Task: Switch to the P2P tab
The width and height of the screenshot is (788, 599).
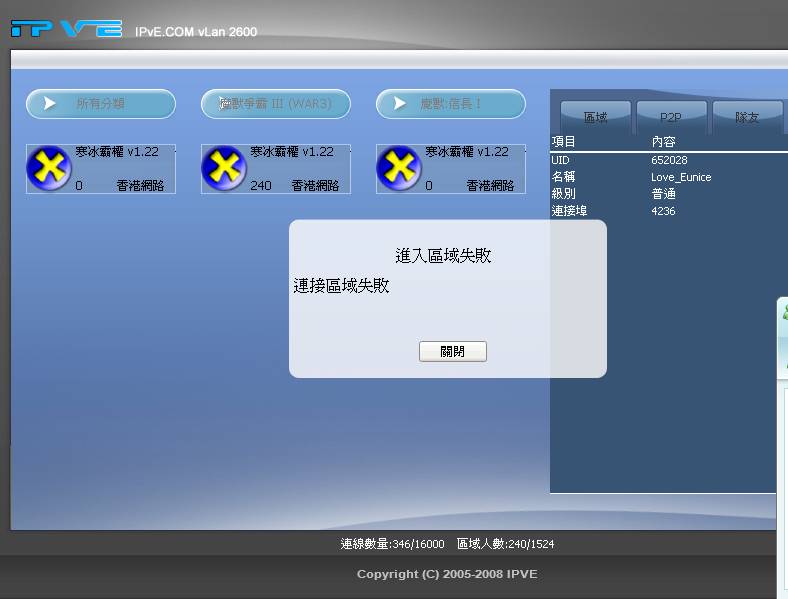Action: 671,117
